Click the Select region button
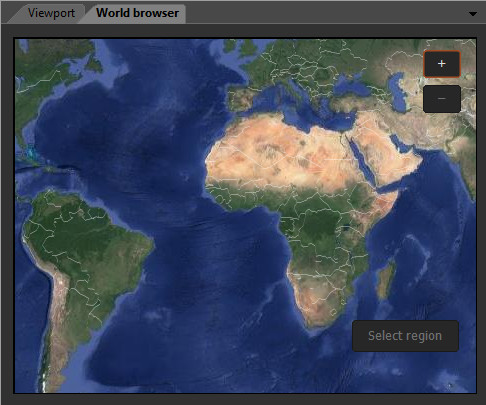This screenshot has width=486, height=405. click(405, 336)
